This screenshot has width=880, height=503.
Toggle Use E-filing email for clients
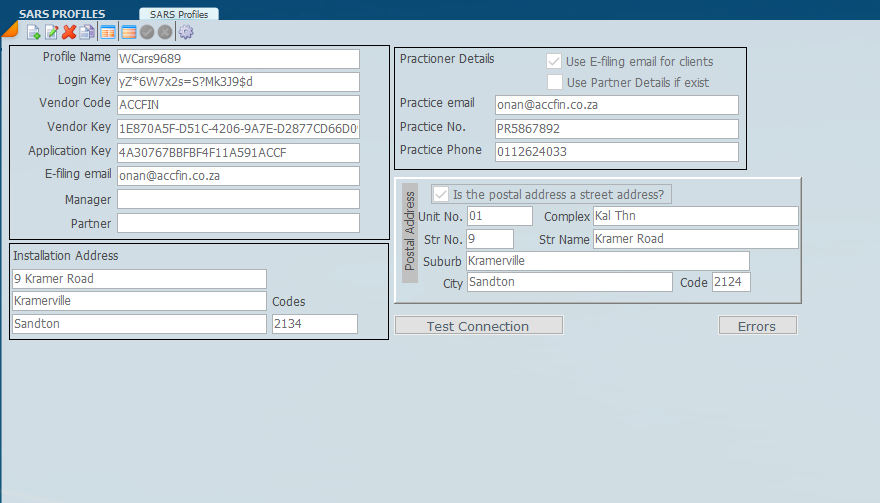(555, 61)
